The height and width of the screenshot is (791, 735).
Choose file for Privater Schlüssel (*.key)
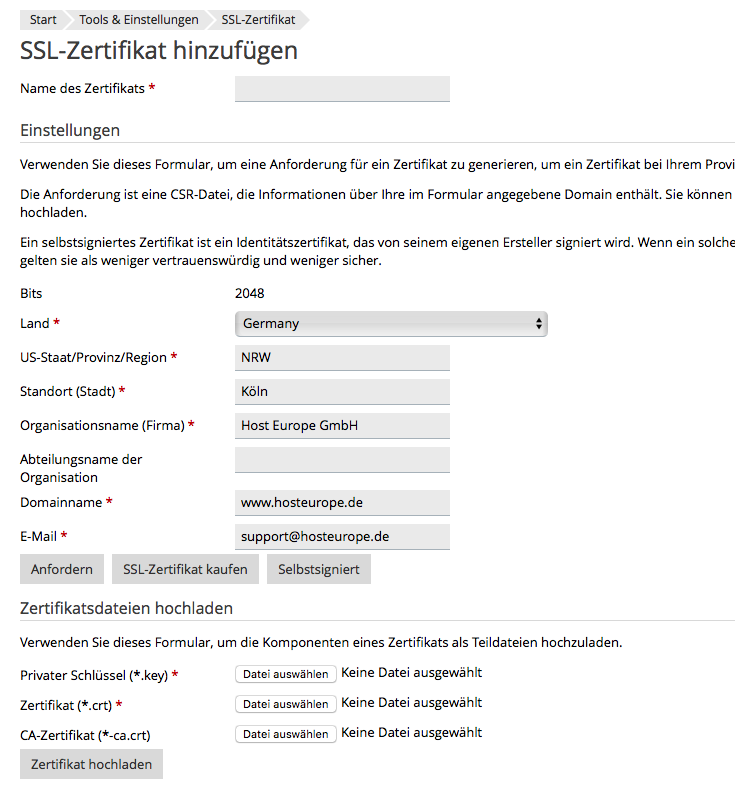(x=286, y=674)
